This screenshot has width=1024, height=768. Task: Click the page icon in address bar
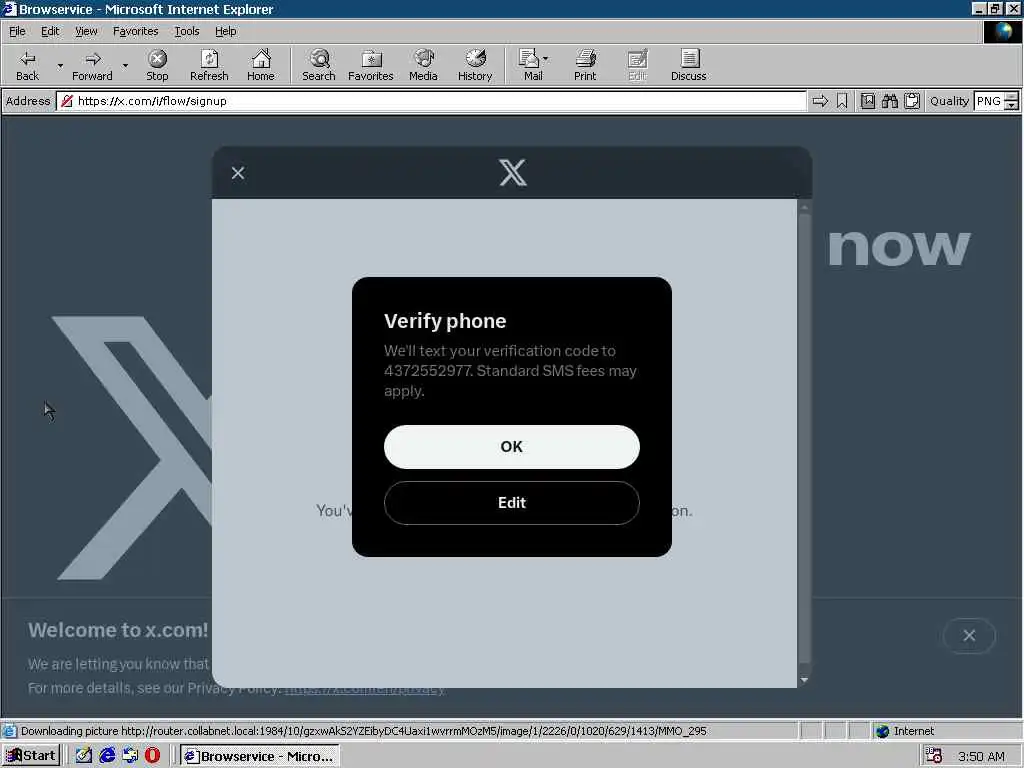(x=66, y=101)
